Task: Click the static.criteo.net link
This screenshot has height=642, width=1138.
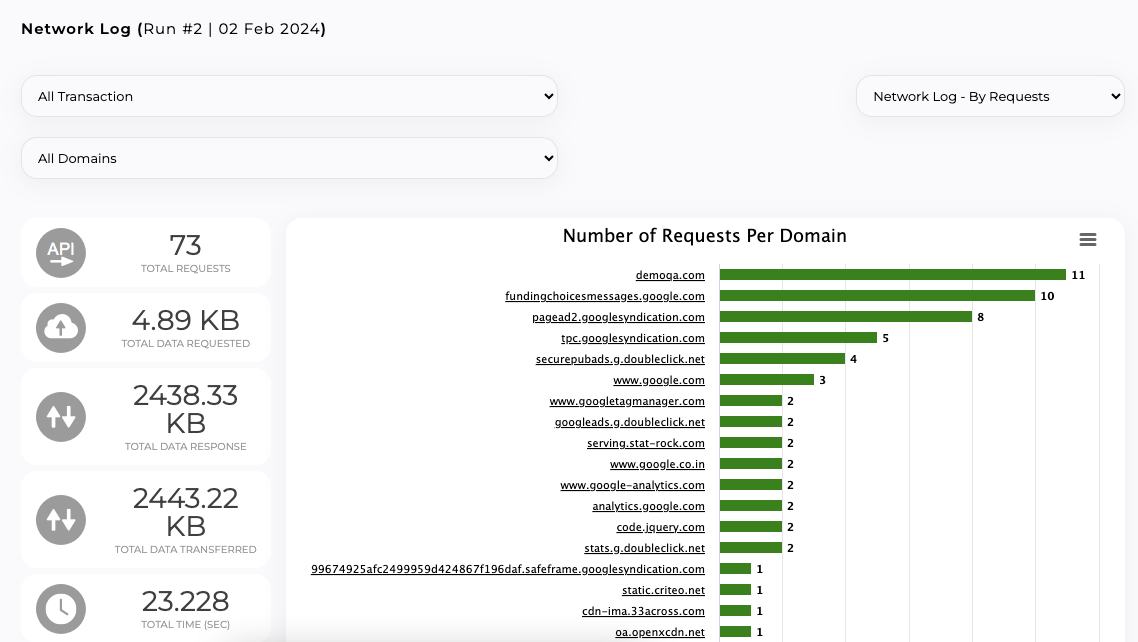Action: [x=663, y=590]
